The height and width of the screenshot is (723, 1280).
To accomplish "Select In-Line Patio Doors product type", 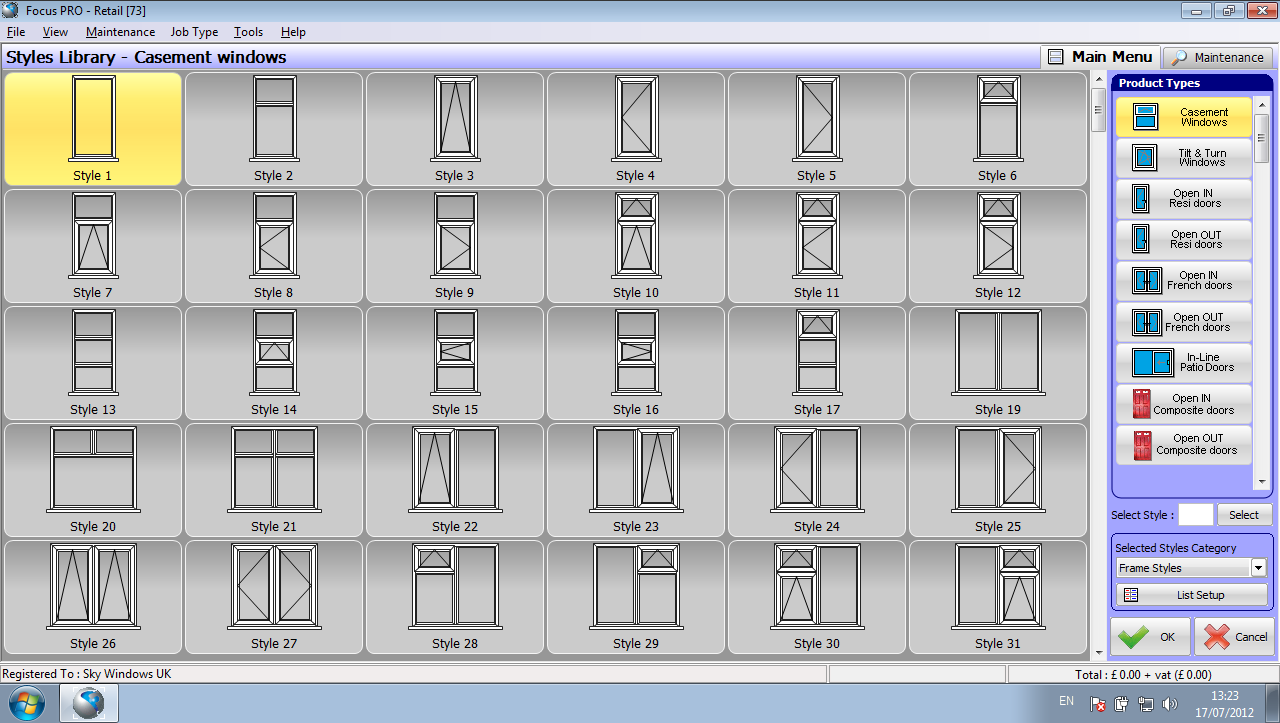I will (x=1183, y=362).
